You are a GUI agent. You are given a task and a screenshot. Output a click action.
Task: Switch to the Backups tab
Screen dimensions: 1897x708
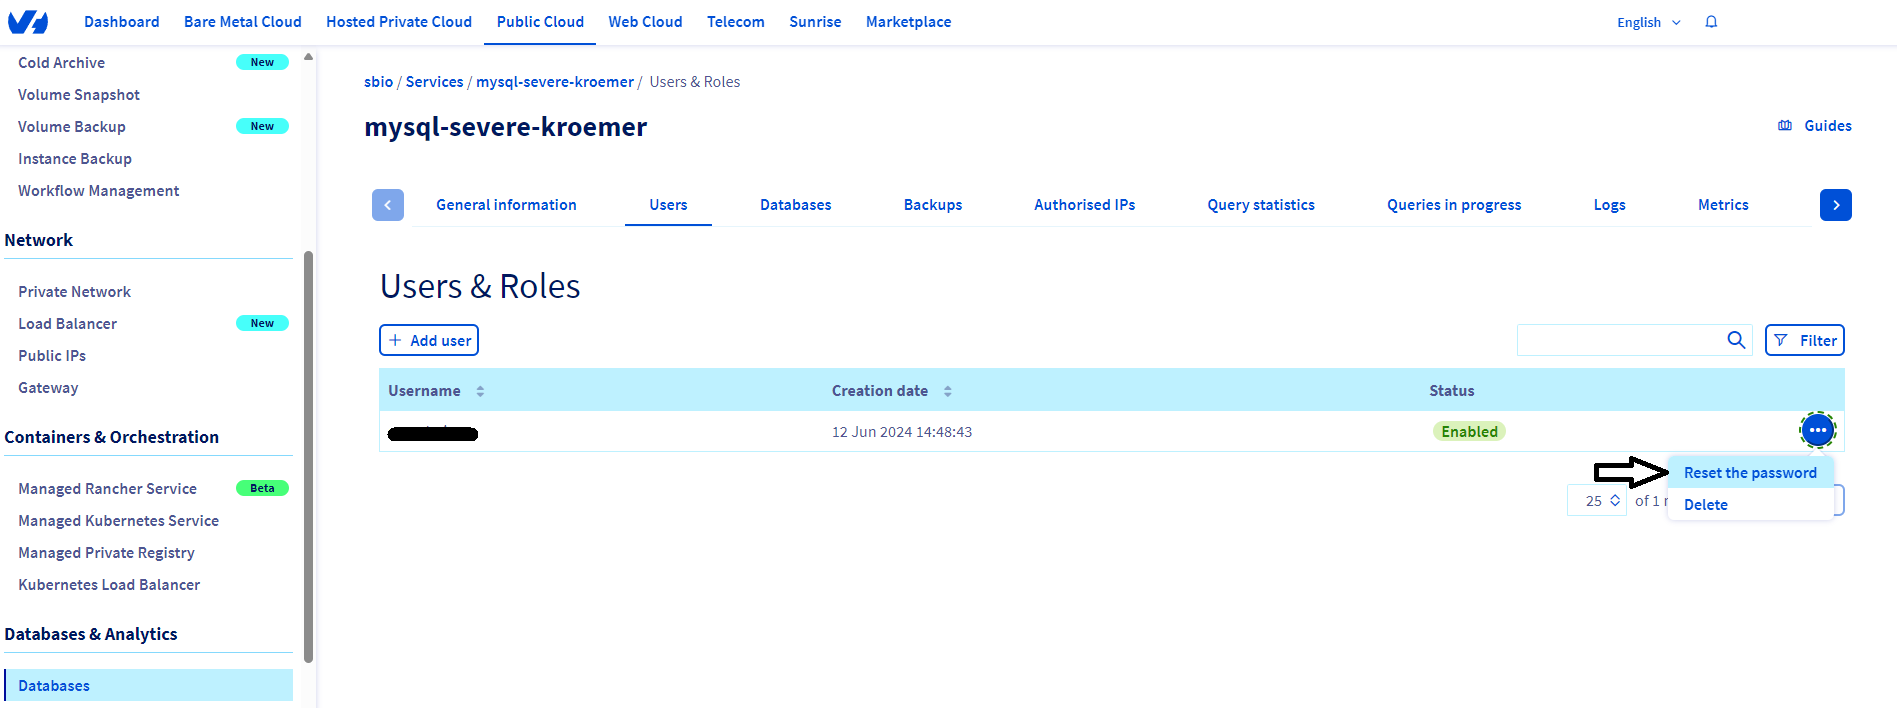[x=933, y=205]
